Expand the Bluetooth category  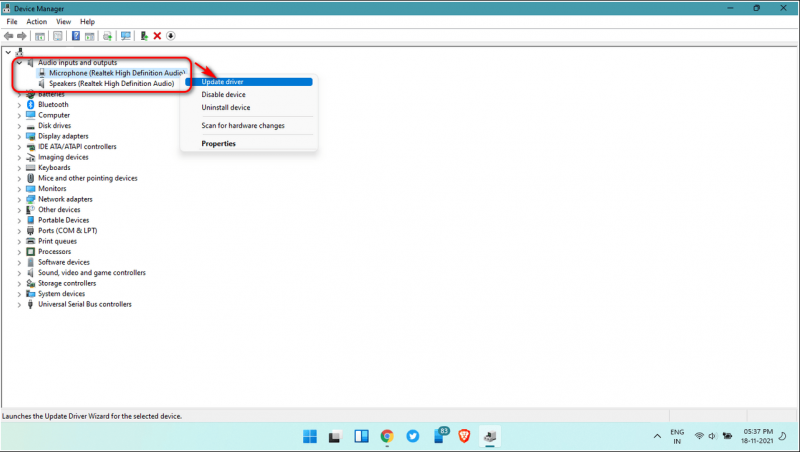[19, 105]
